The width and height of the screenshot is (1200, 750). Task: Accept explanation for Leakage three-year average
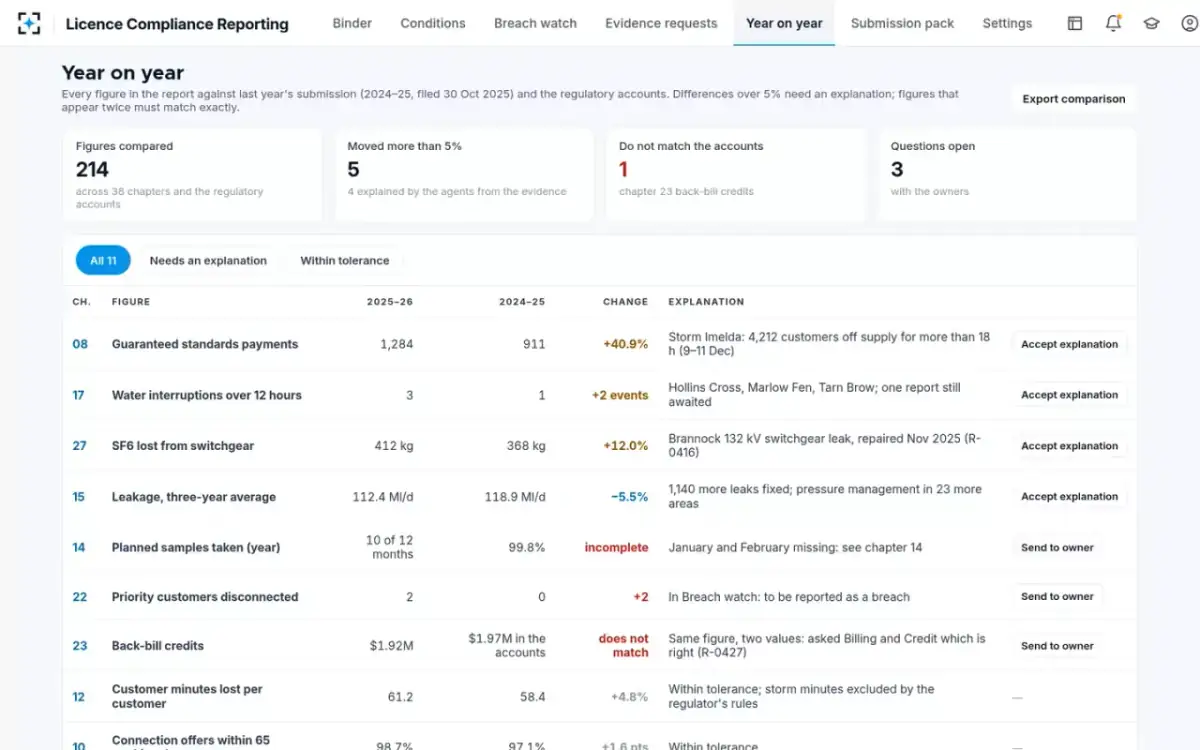tap(1069, 497)
